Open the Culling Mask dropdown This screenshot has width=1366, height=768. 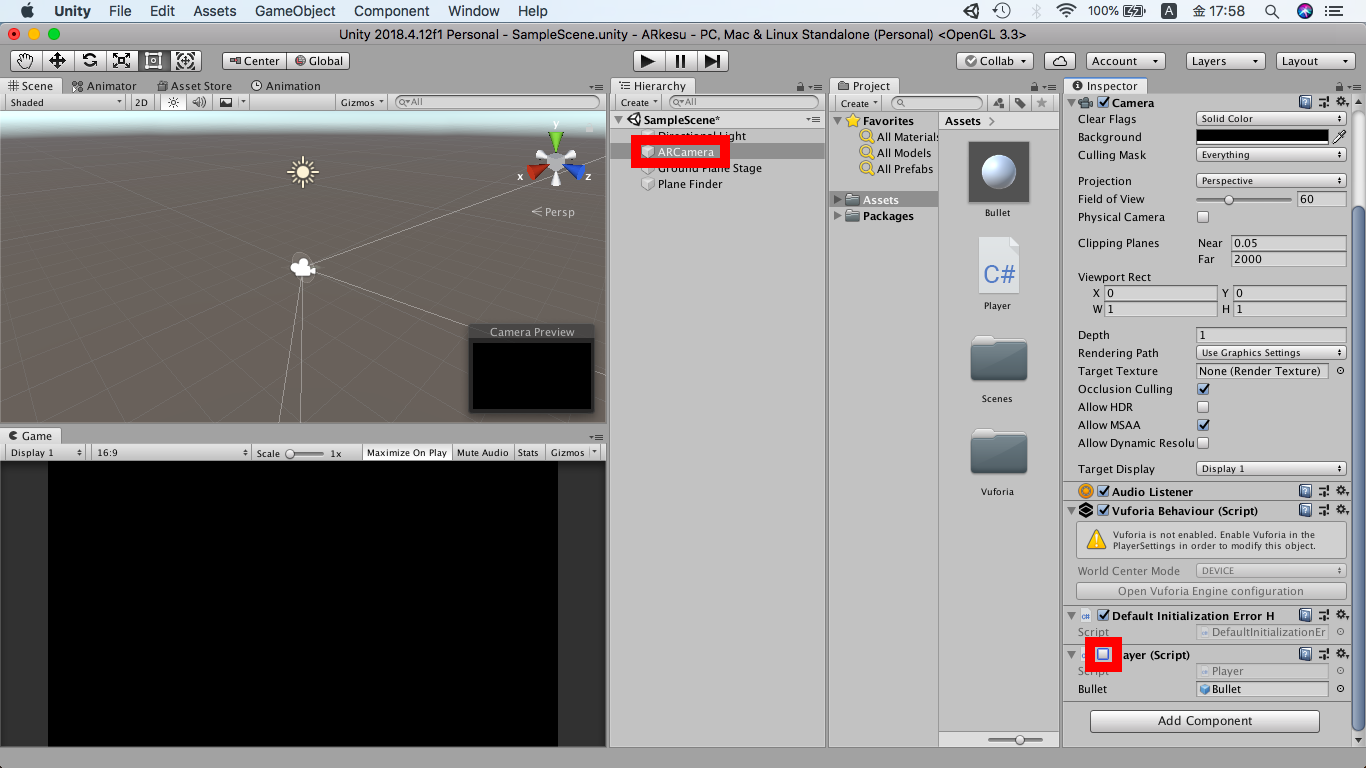pyautogui.click(x=1271, y=155)
